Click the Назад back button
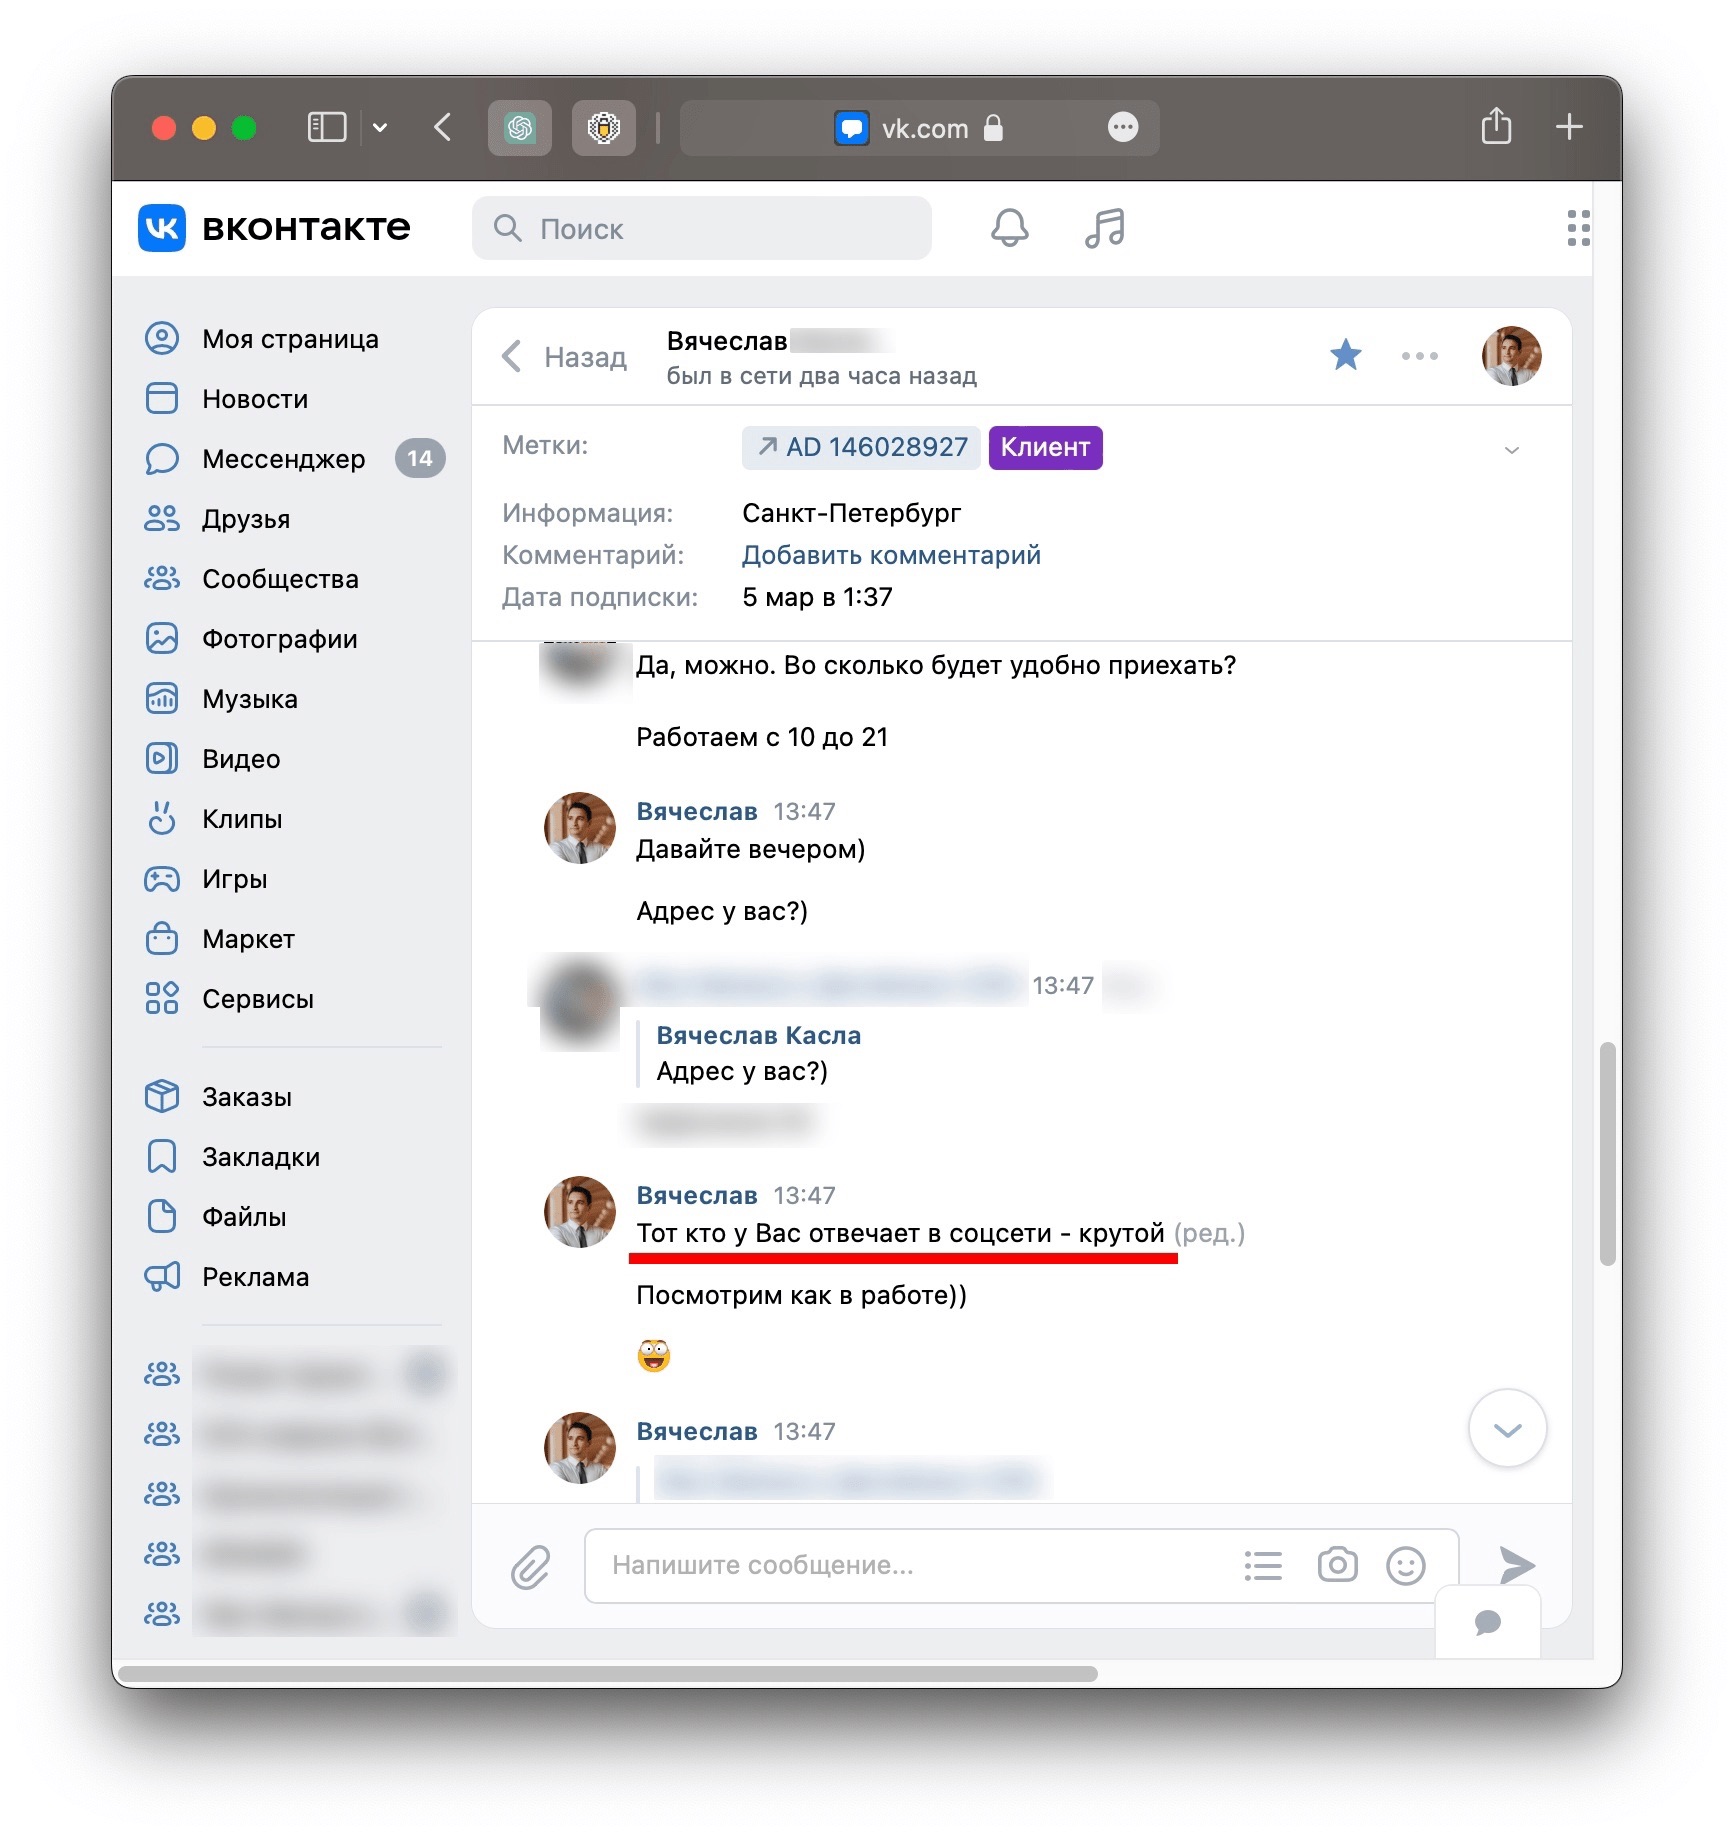 (x=566, y=357)
